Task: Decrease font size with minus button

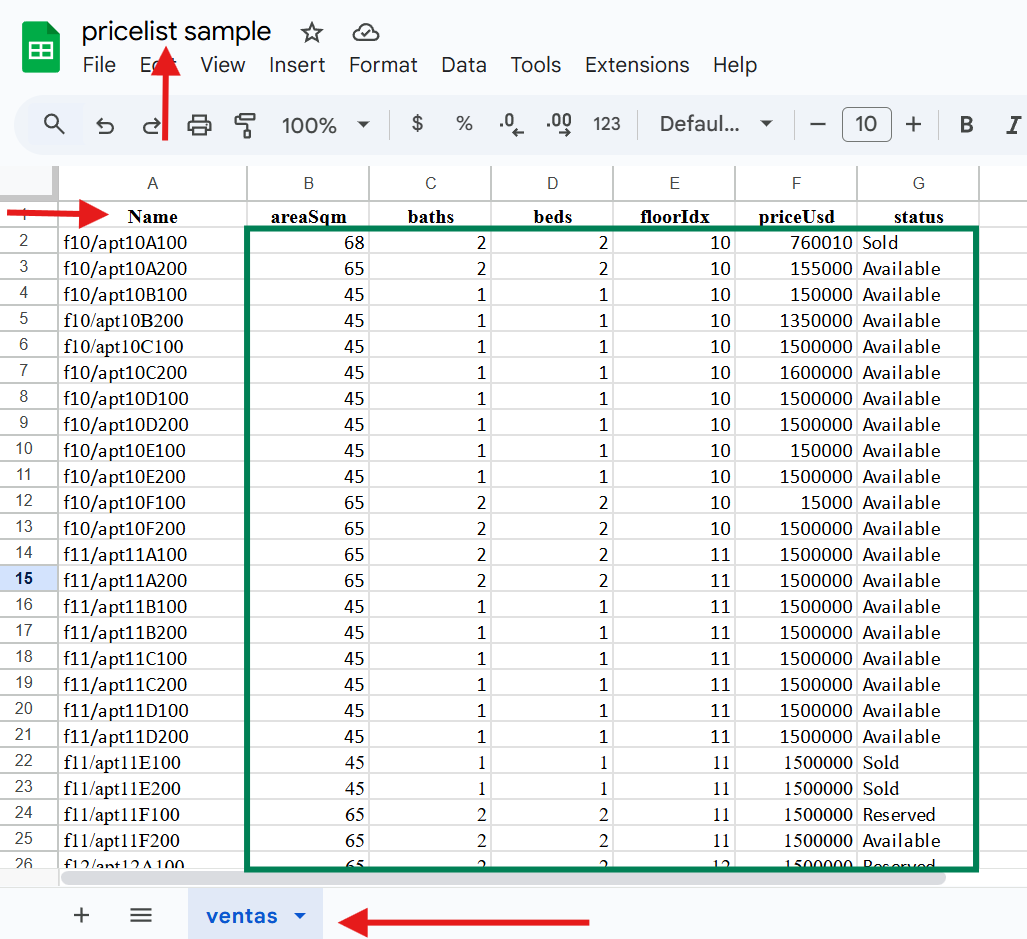Action: coord(817,124)
